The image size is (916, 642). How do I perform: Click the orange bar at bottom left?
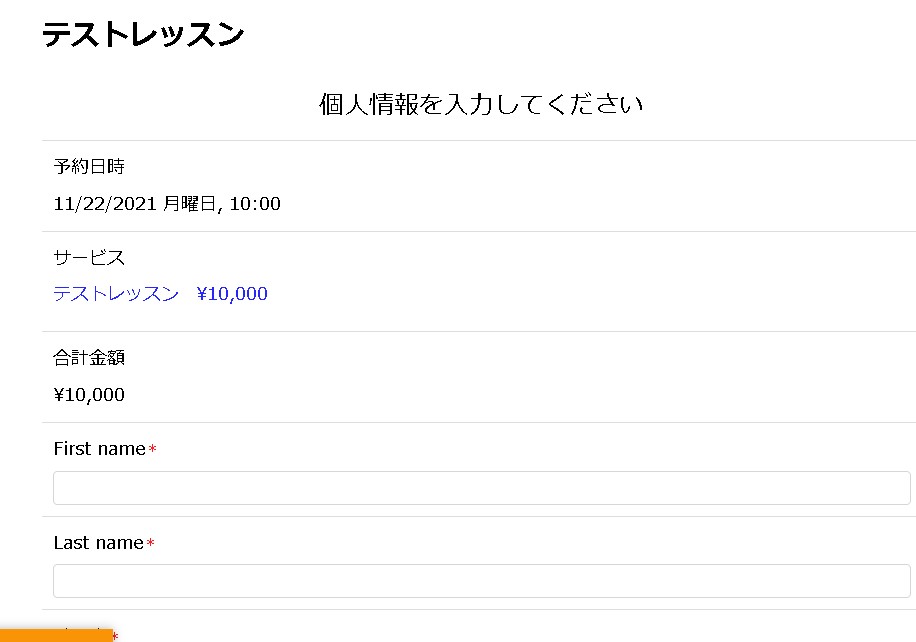coord(55,635)
